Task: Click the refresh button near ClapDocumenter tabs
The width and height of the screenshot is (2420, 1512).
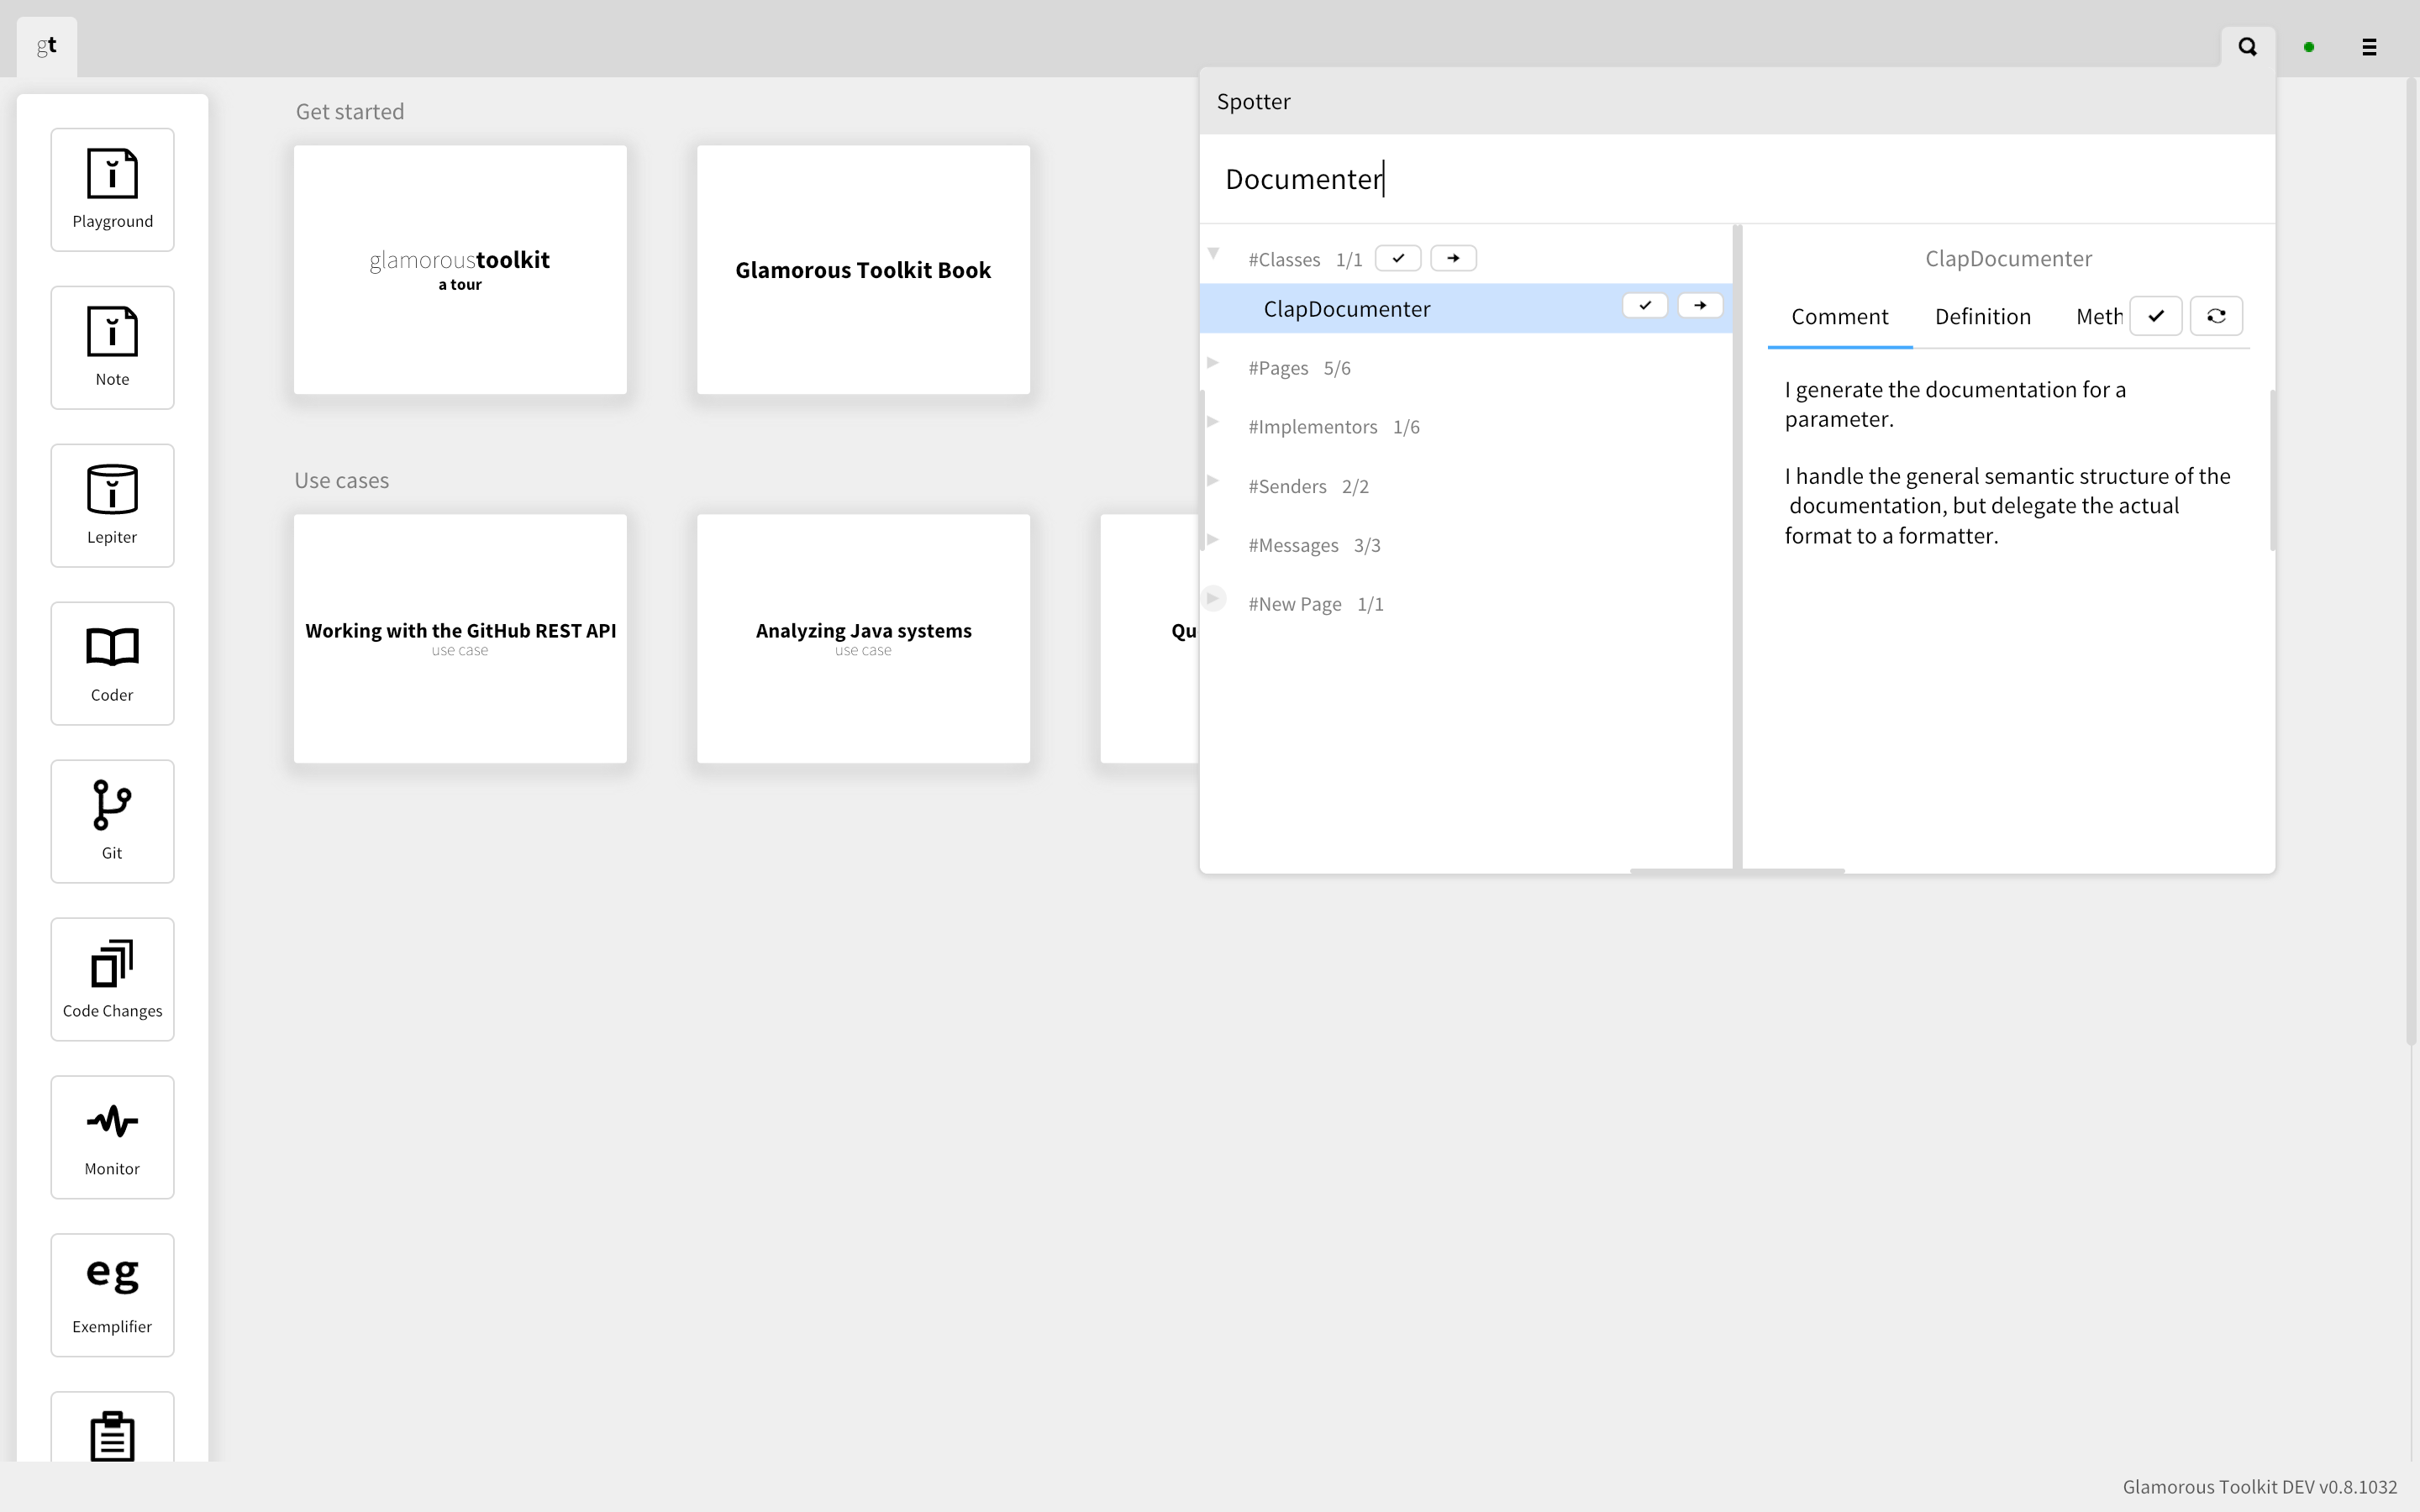Action: click(2217, 315)
